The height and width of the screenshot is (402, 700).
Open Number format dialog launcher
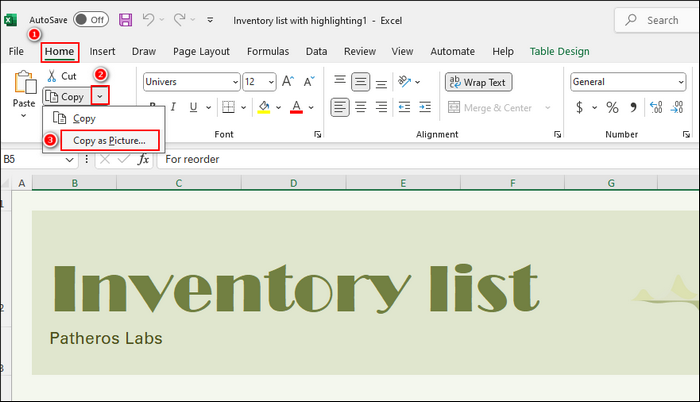686,134
